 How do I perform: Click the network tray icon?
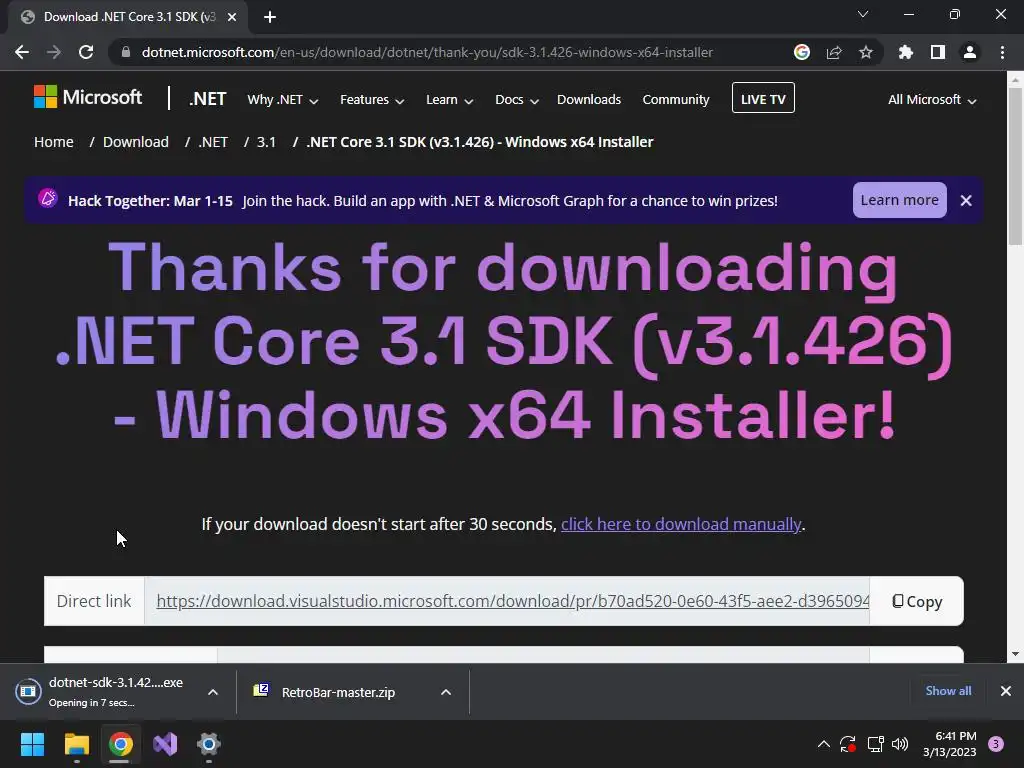click(x=875, y=744)
